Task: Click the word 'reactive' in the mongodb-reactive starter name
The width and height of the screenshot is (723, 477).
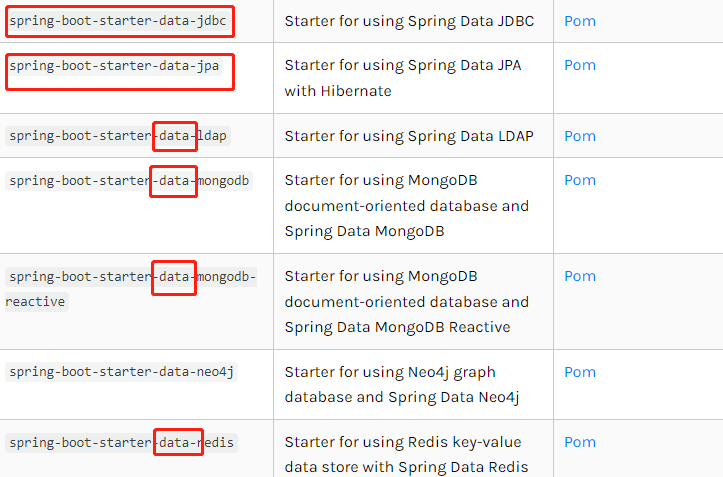Action: point(37,302)
